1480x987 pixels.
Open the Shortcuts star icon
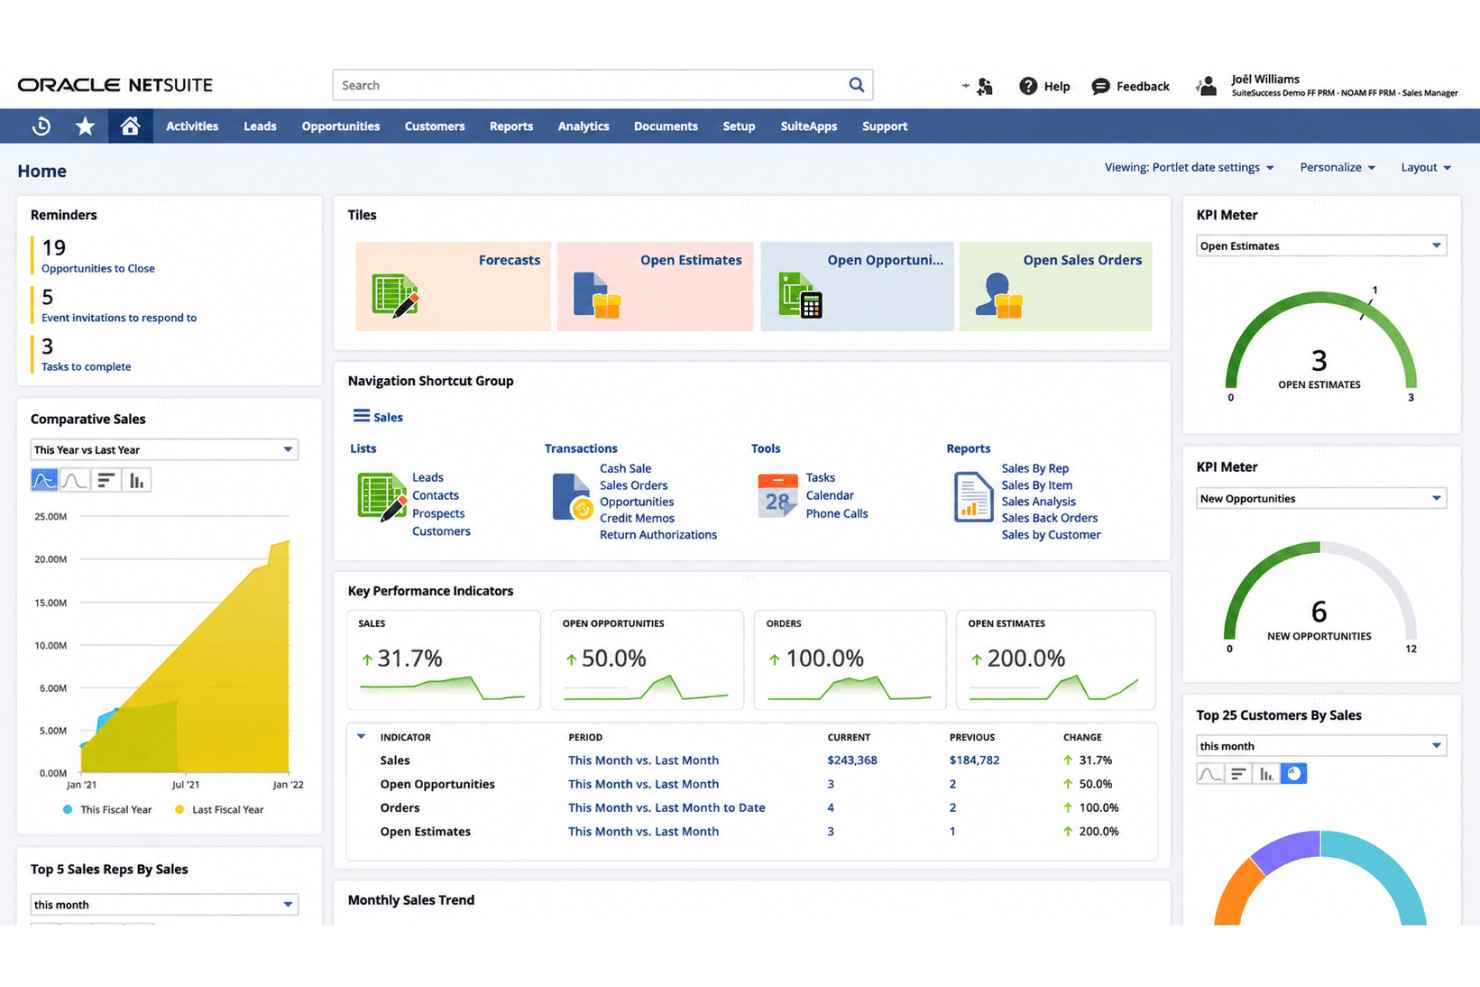tap(85, 126)
